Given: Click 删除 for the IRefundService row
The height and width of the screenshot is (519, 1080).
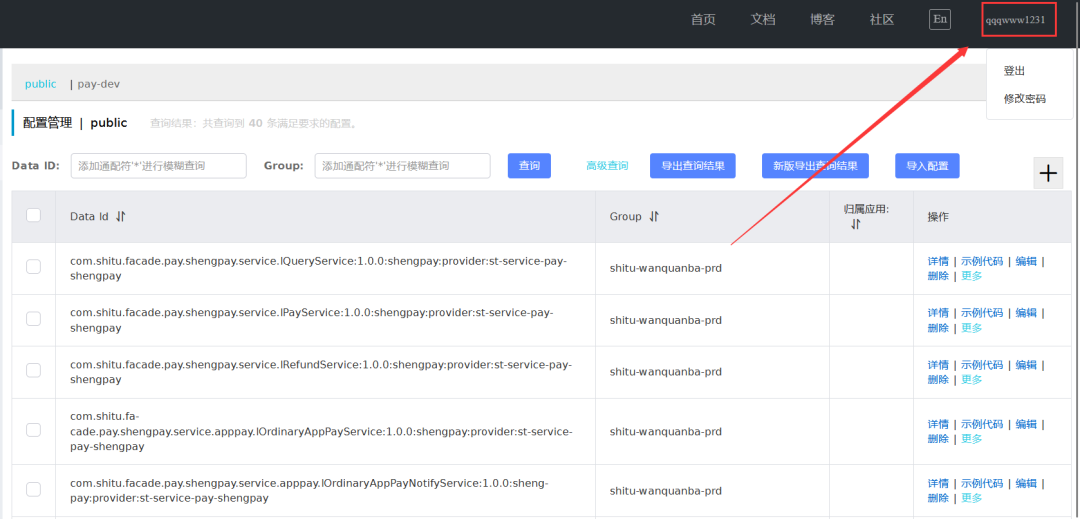Looking at the screenshot, I should [938, 379].
